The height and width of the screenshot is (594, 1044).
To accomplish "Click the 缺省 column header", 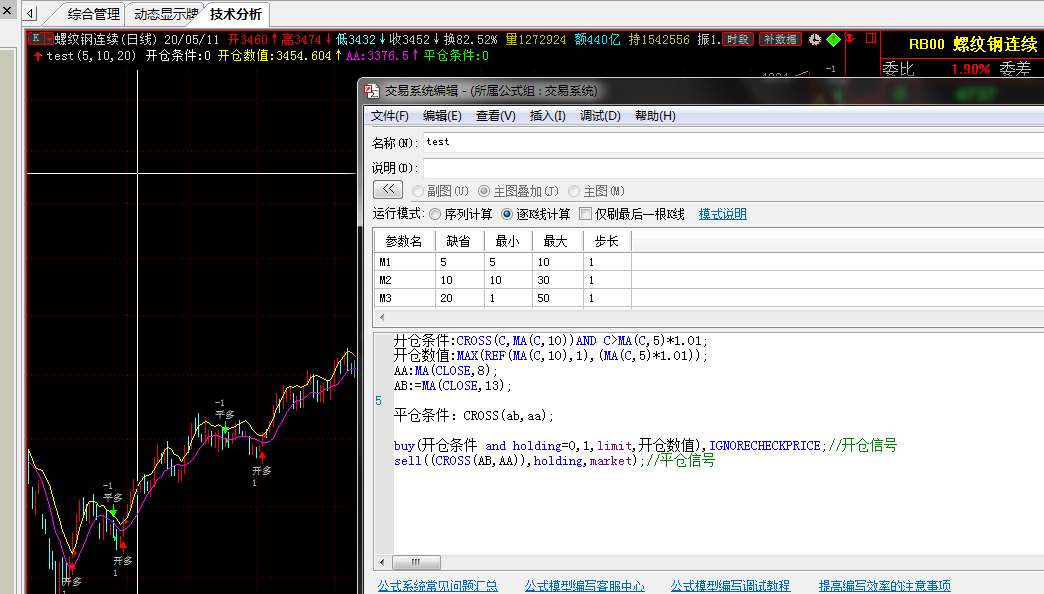I will click(x=459, y=241).
